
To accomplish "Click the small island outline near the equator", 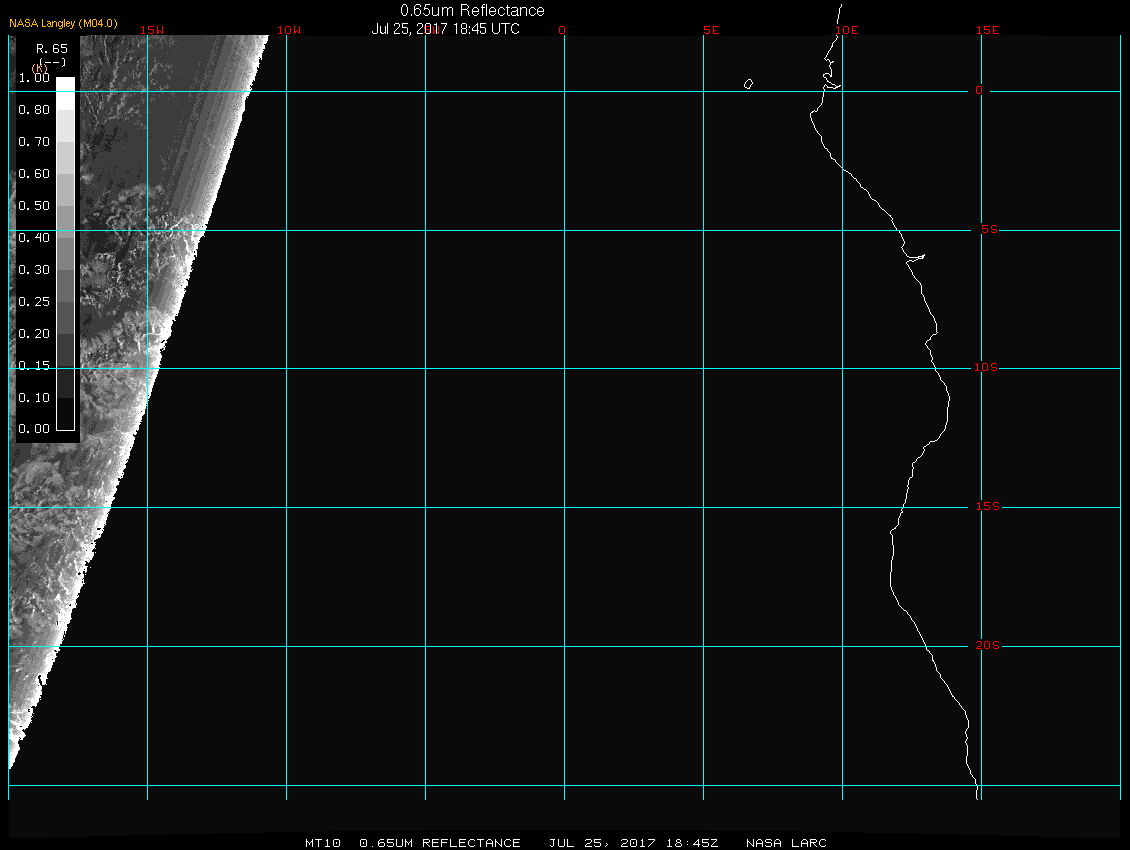I will coord(748,84).
